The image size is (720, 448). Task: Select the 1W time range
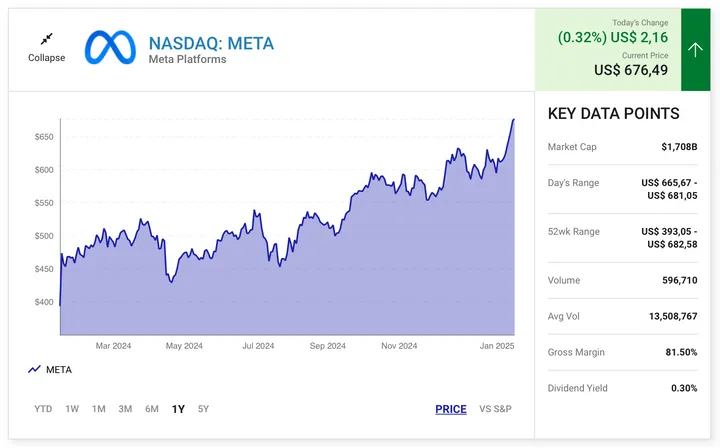72,409
